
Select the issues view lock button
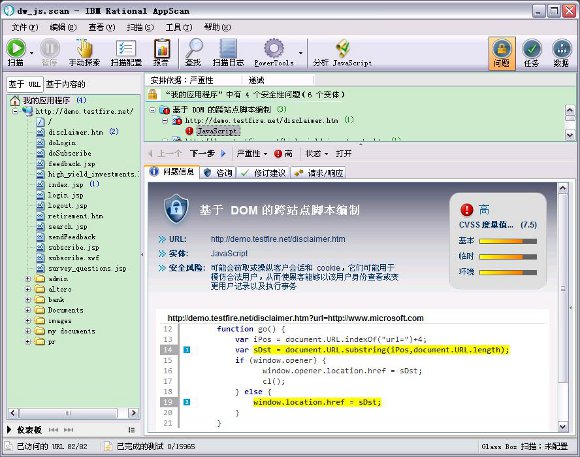click(502, 53)
